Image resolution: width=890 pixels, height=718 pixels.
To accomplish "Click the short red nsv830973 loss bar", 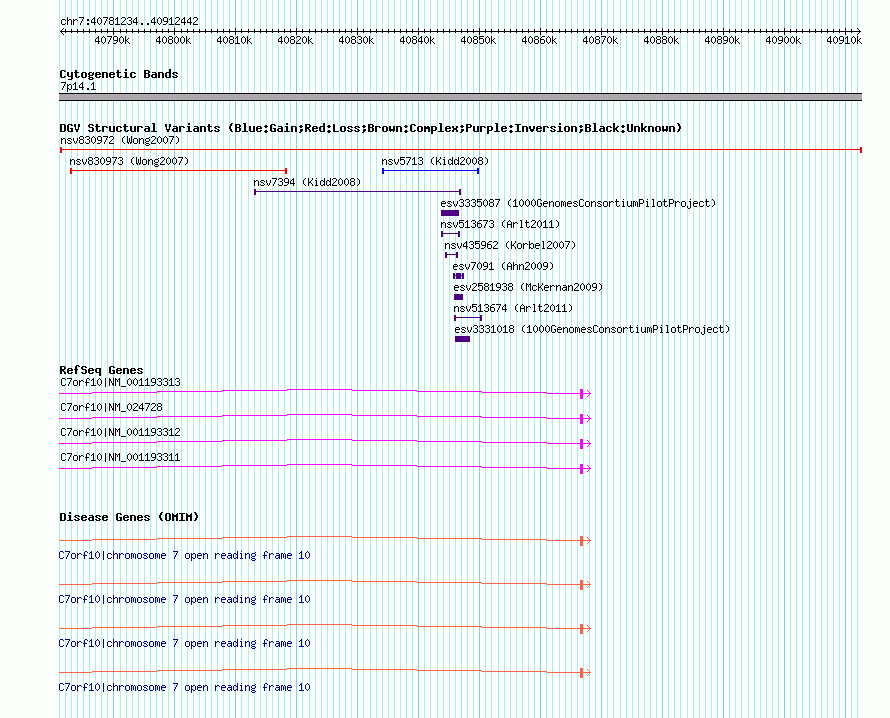I will pyautogui.click(x=179, y=171).
